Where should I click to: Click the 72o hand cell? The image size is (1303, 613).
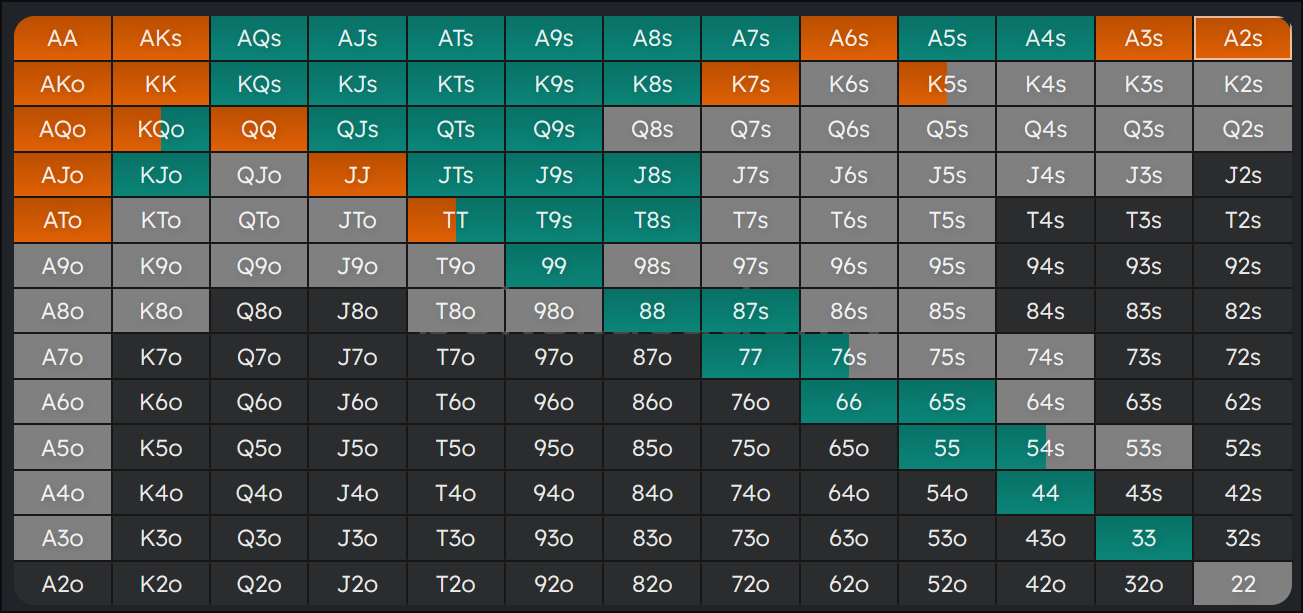click(750, 584)
